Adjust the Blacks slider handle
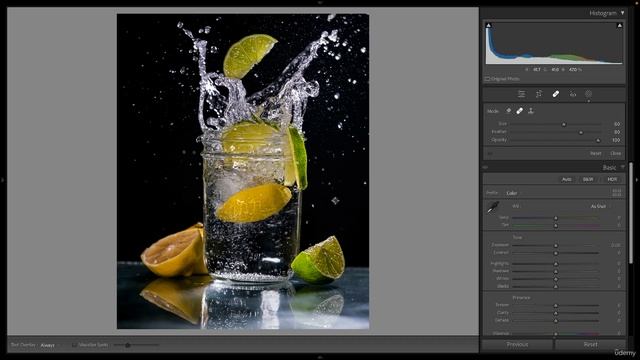The height and width of the screenshot is (360, 640). click(x=556, y=287)
